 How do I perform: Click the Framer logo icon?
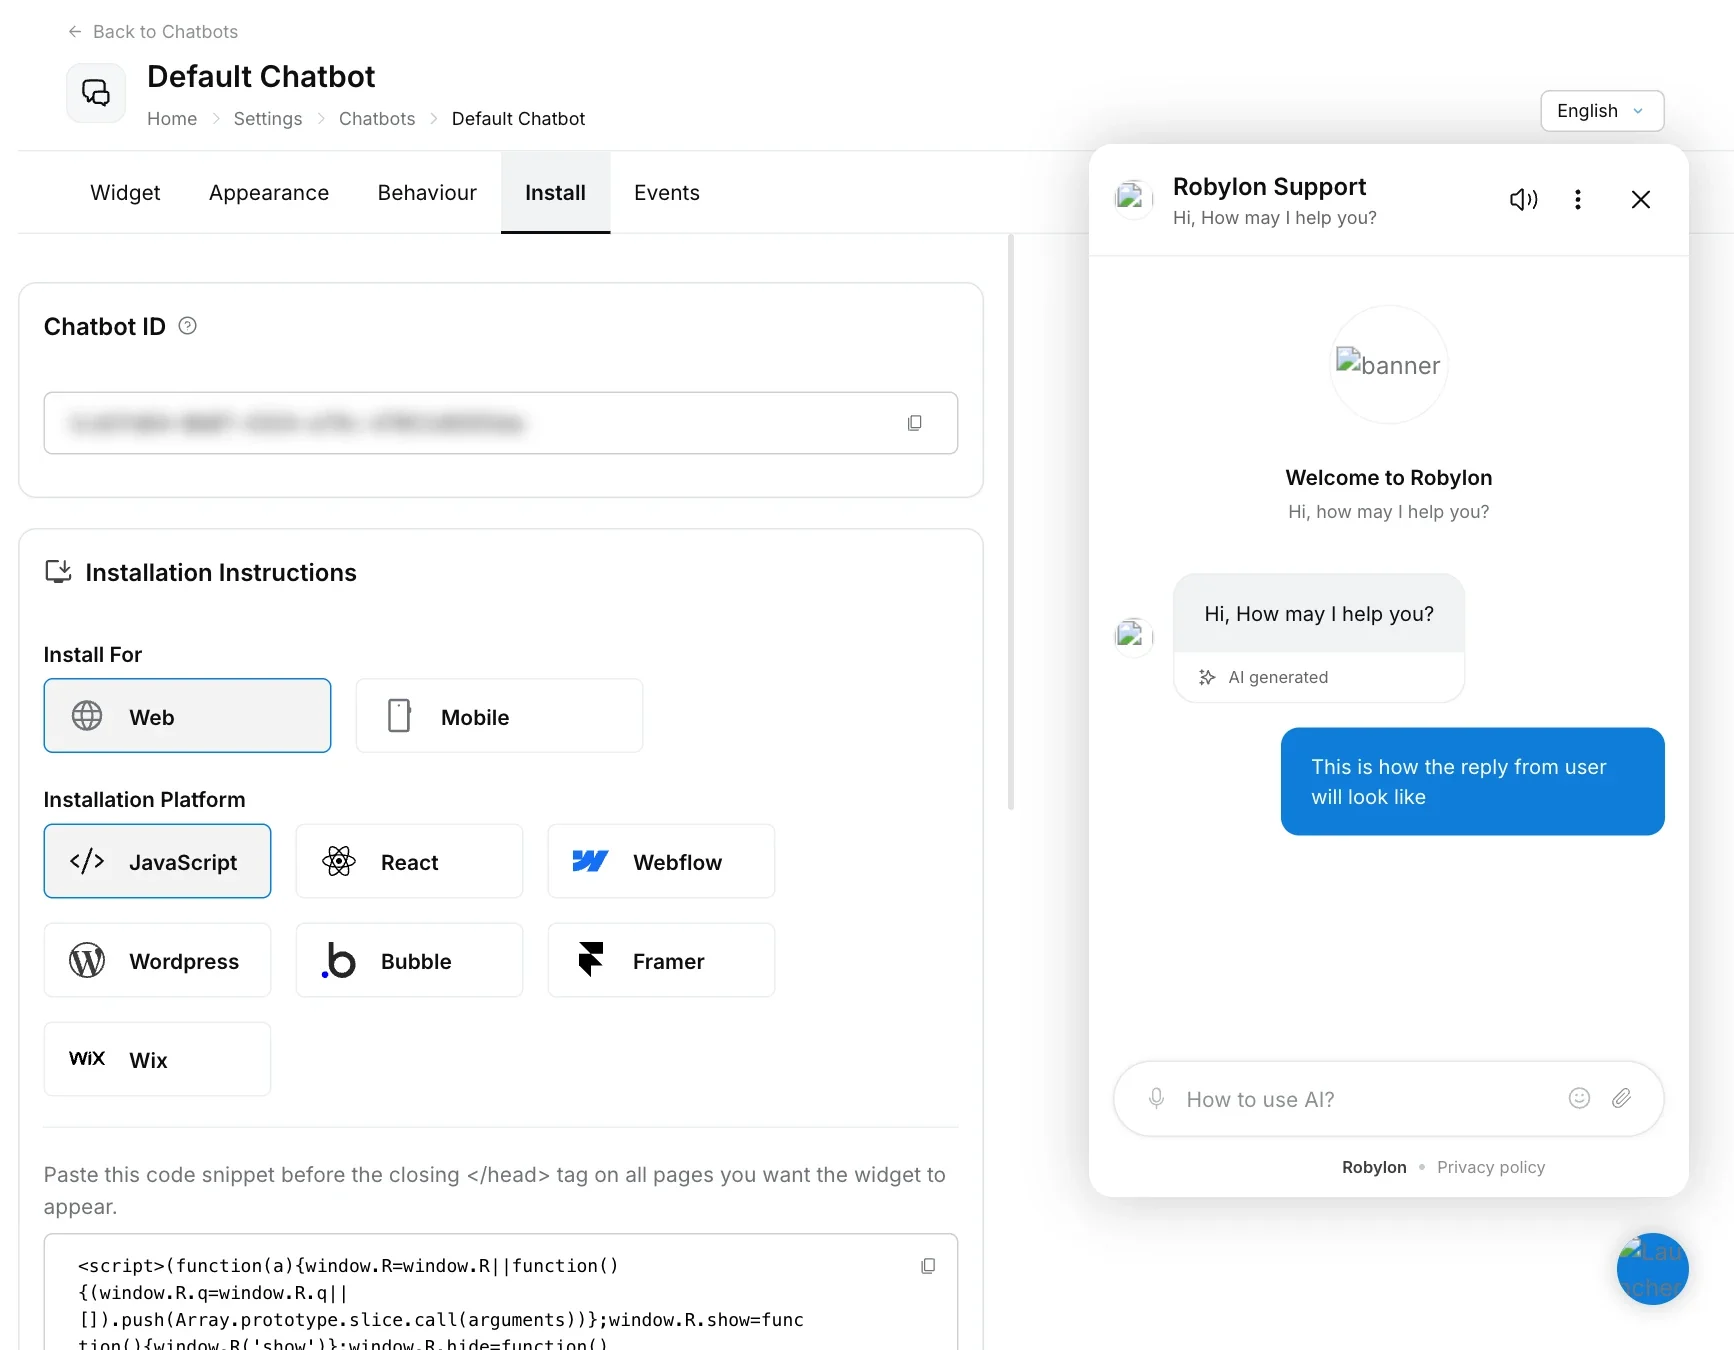pos(591,960)
